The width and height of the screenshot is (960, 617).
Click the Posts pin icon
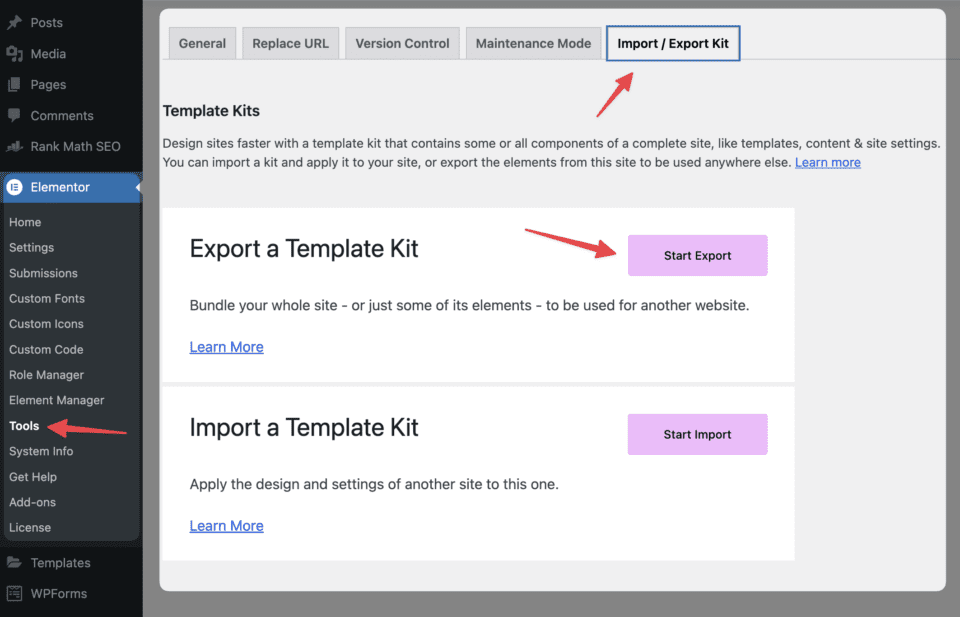(14, 22)
